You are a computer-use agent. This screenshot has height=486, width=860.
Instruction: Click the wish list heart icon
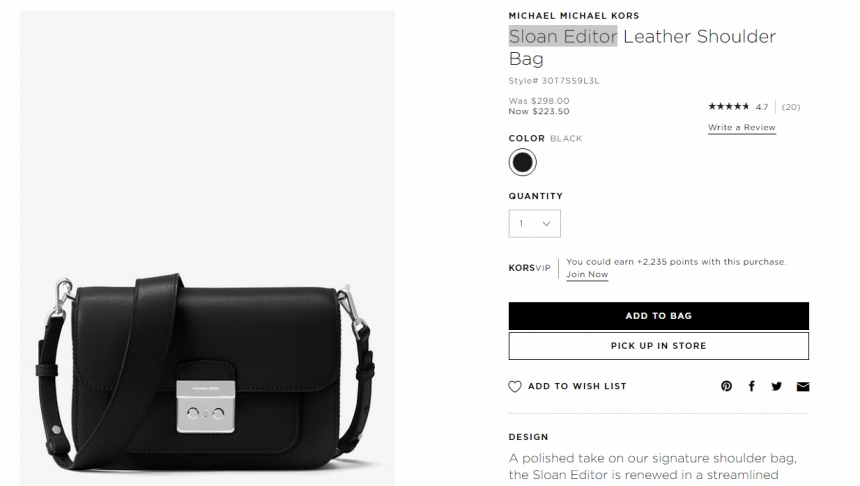514,387
